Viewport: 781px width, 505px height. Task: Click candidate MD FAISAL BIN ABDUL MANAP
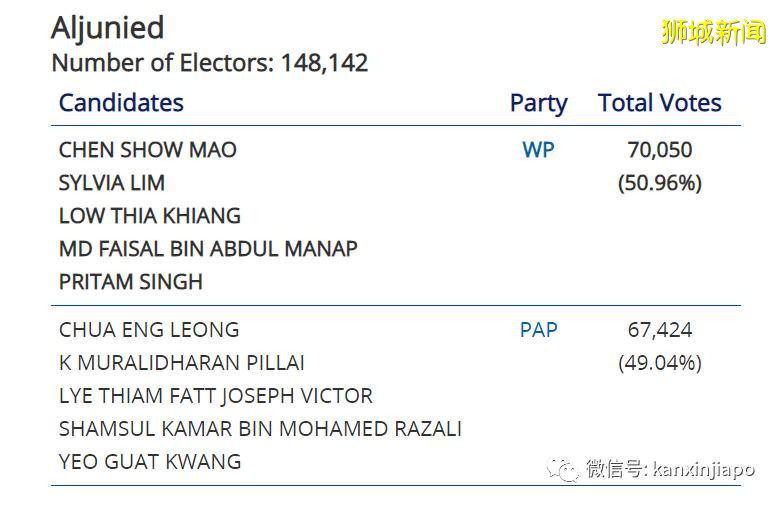[x=208, y=249]
